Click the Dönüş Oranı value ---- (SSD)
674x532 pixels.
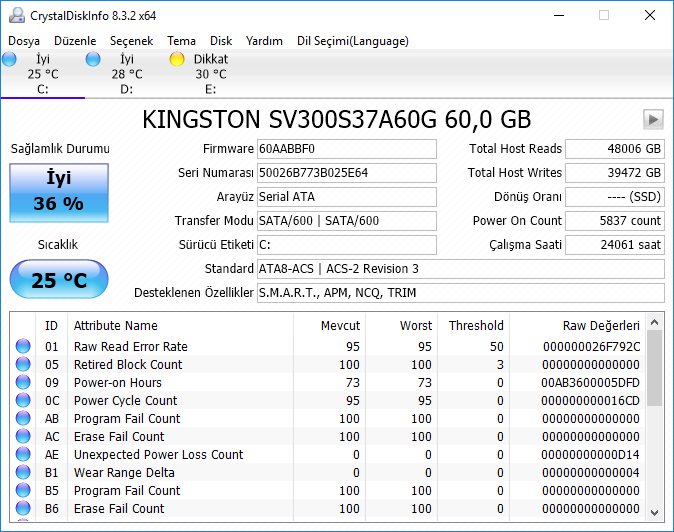pos(615,197)
